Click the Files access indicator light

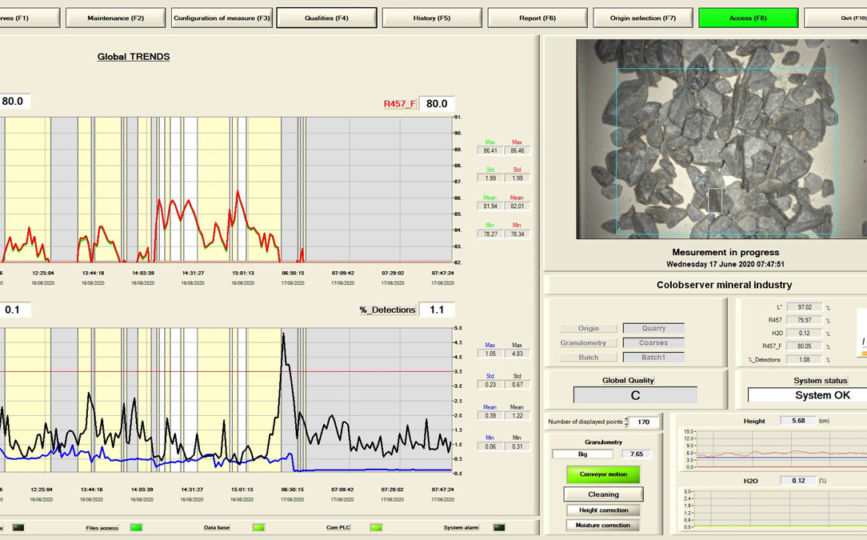[x=136, y=527]
